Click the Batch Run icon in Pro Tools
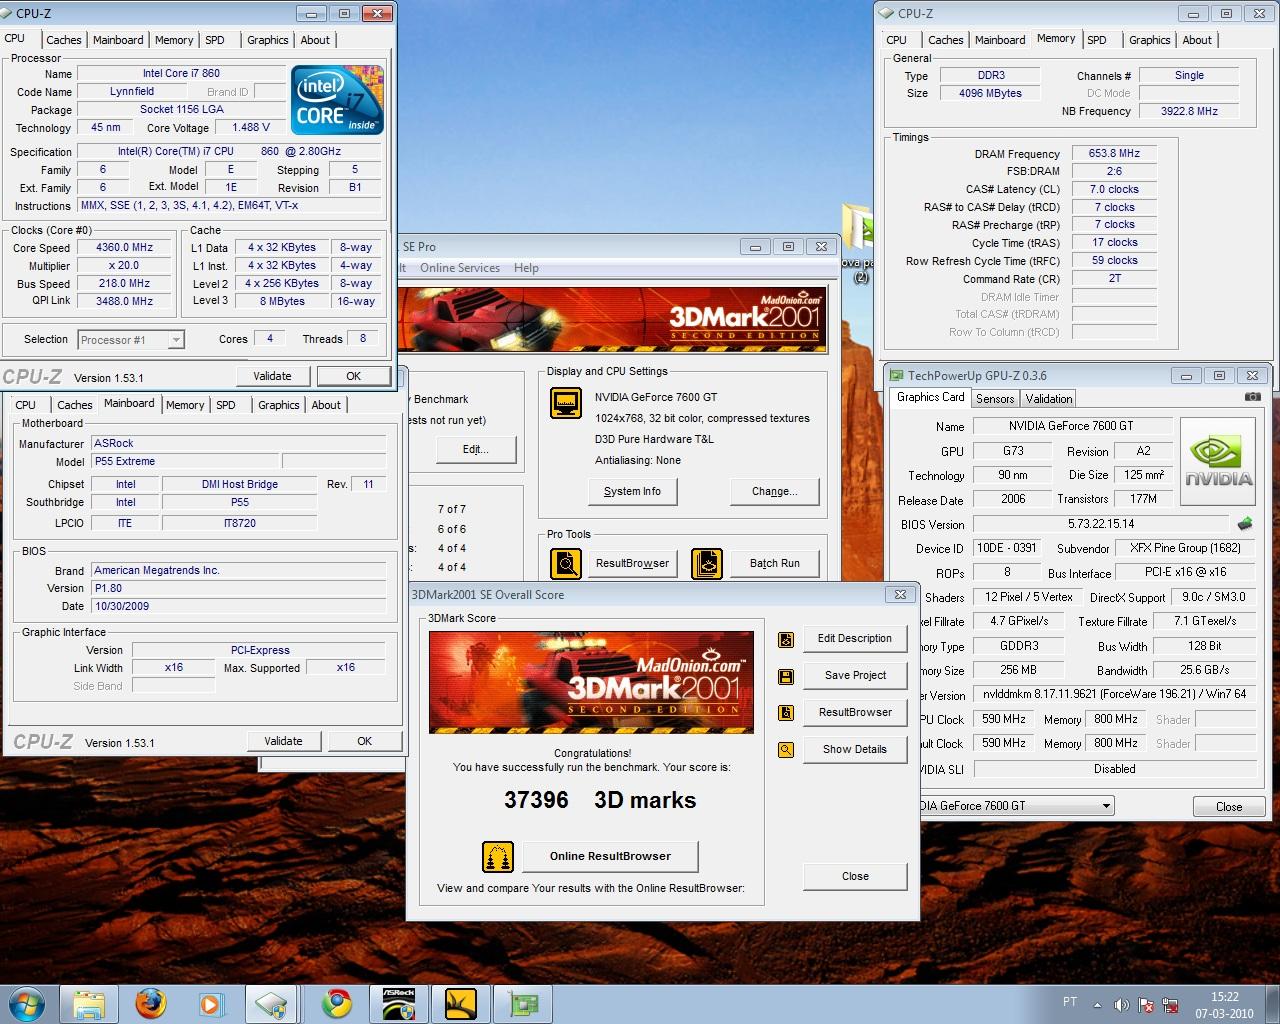This screenshot has height=1024, width=1280. (x=707, y=563)
